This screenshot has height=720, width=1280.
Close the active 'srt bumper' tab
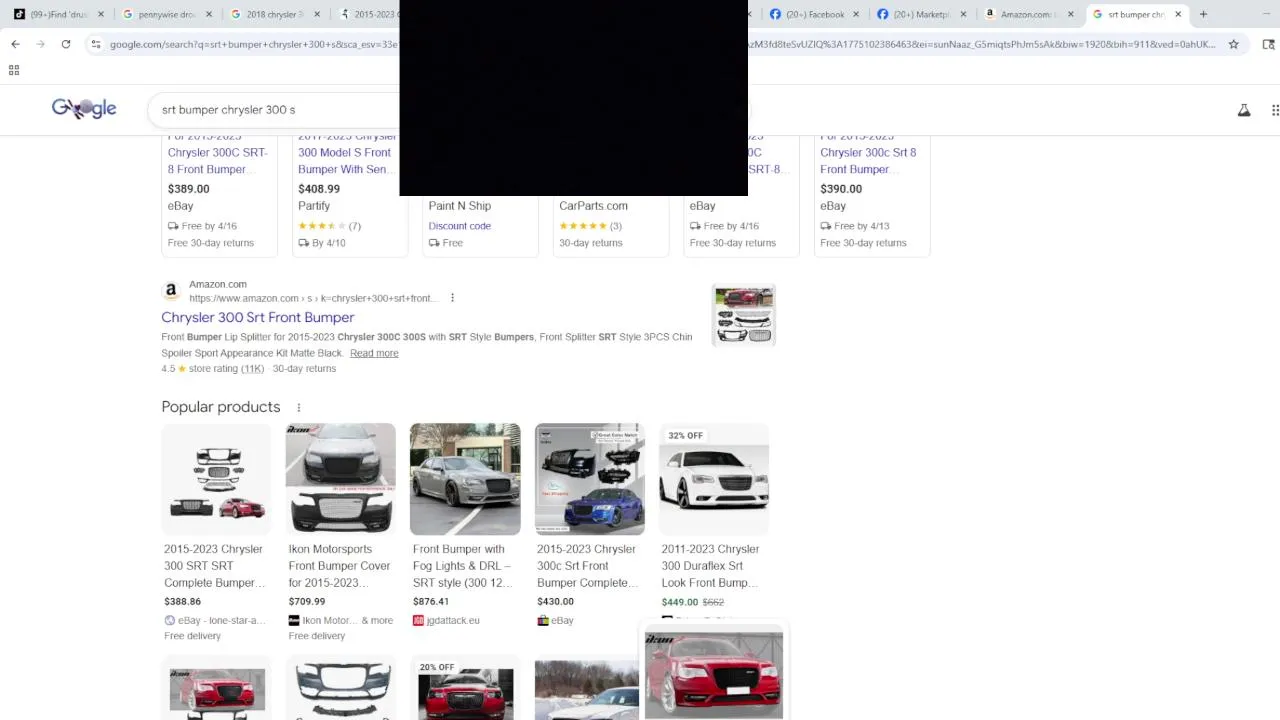coord(1178,14)
